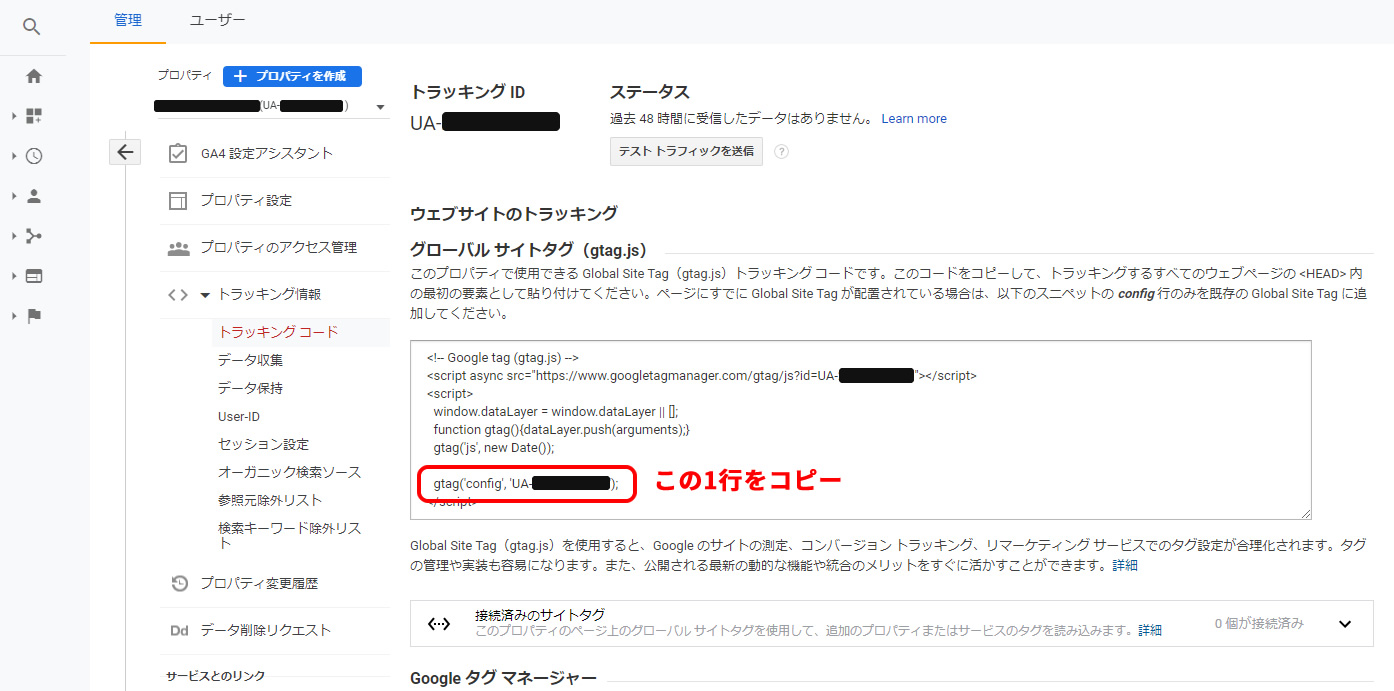Open the Behavior window icon
Image resolution: width=1394 pixels, height=691 pixels.
click(x=34, y=276)
